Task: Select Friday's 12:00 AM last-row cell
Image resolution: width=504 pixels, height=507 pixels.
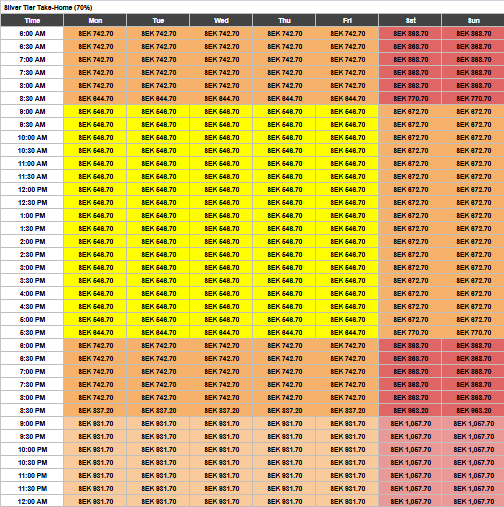Action: click(x=347, y=501)
